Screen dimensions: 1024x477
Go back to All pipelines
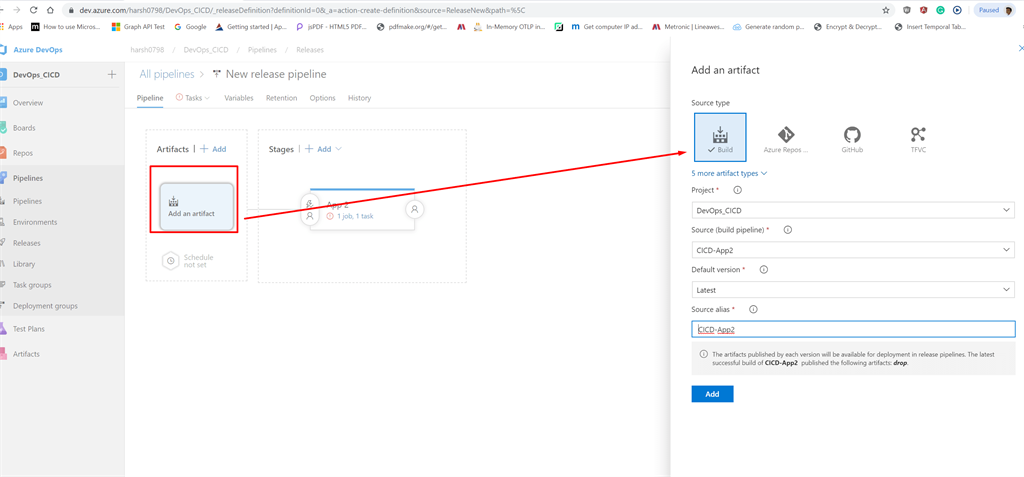tap(167, 74)
